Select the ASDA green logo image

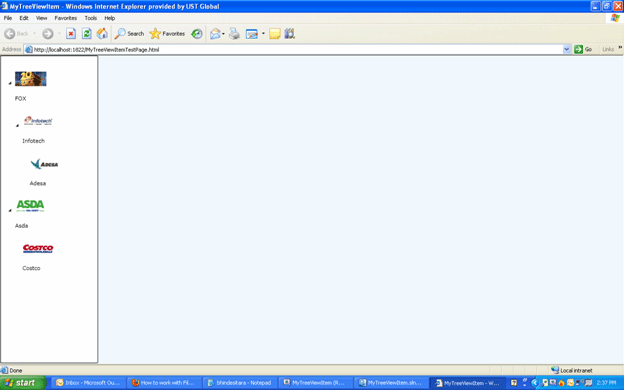[x=30, y=205]
